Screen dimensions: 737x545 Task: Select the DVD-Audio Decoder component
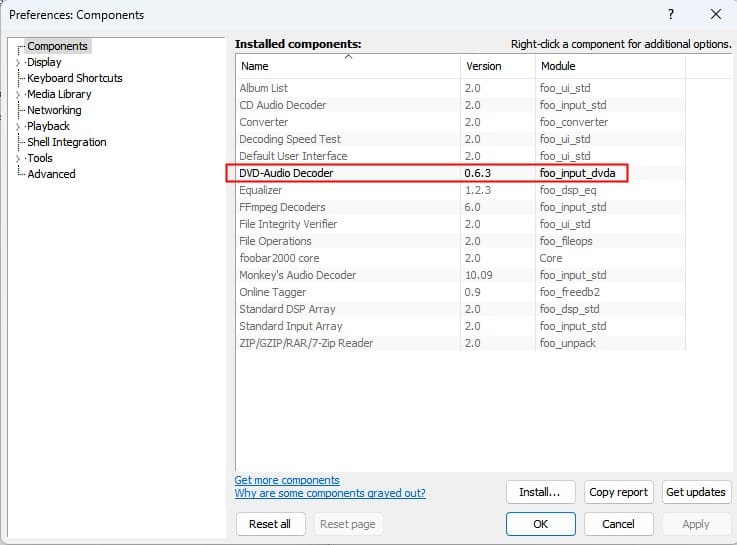(x=461, y=173)
